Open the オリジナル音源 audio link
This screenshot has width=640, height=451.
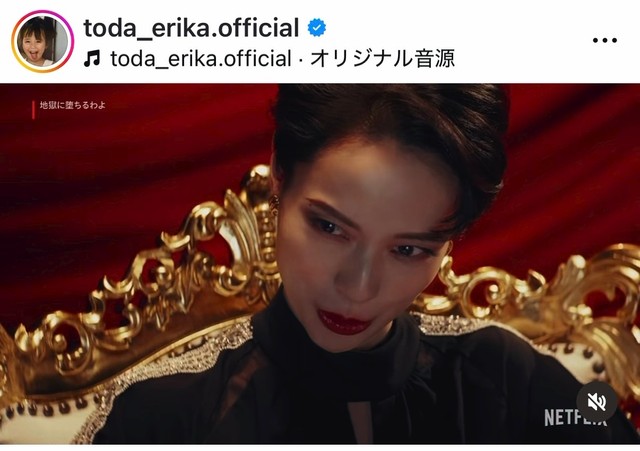[x=382, y=59]
